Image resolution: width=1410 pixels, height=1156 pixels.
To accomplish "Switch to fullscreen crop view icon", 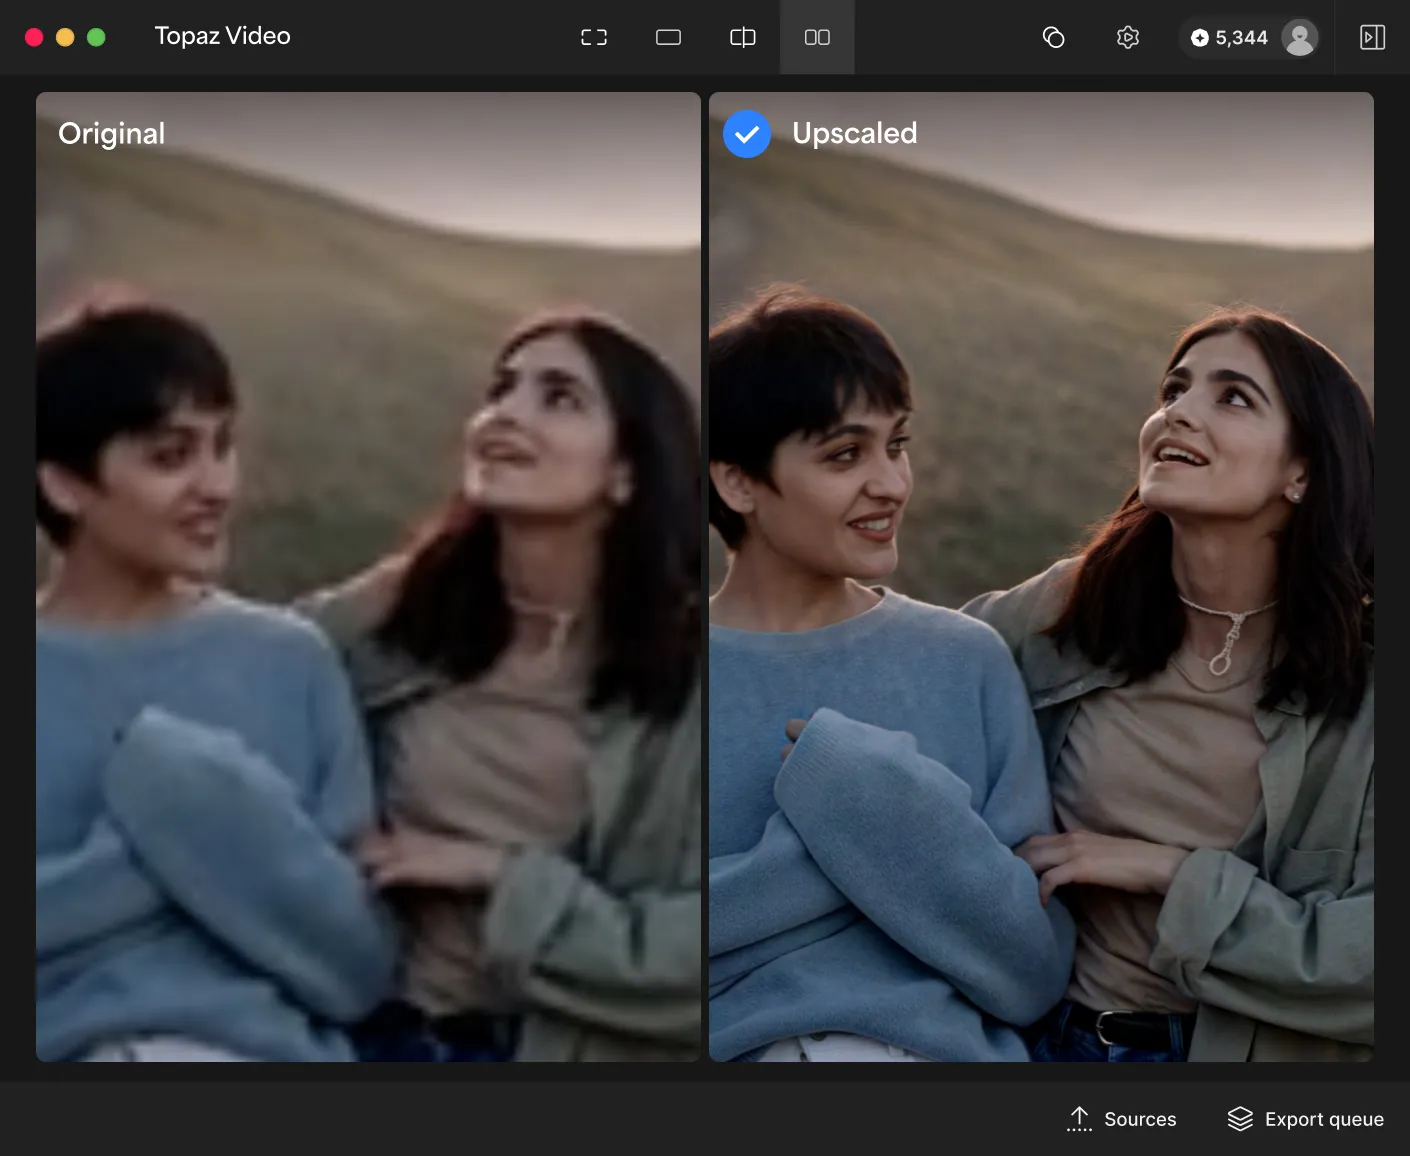I will point(594,37).
